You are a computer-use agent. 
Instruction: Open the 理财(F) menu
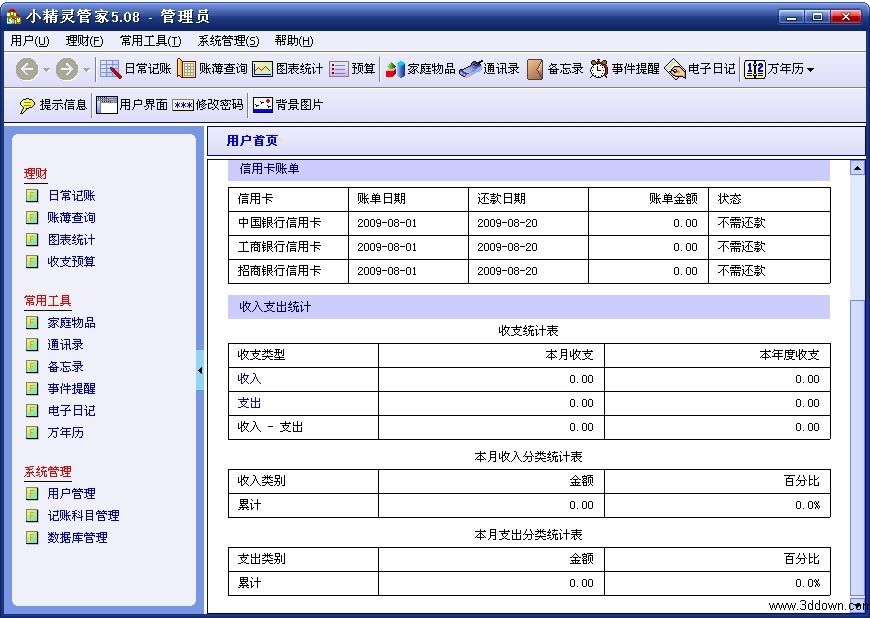tap(84, 40)
